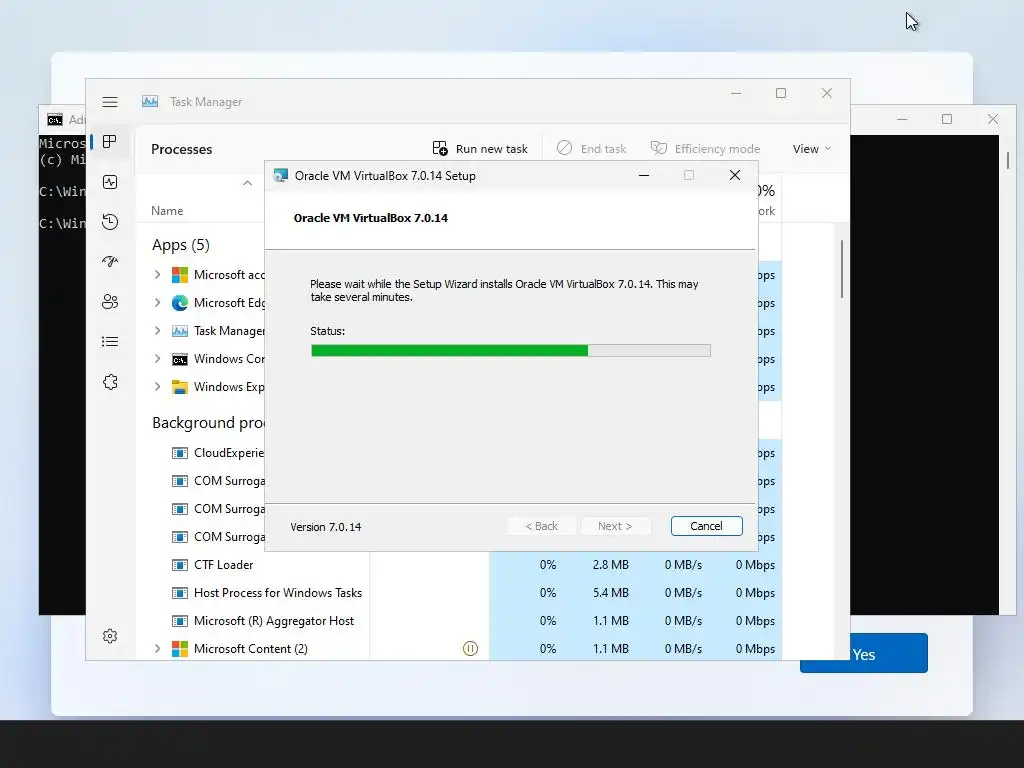1024x768 pixels.
Task: Click the Host Process for Windows Tasks icon
Action: [x=180, y=593]
